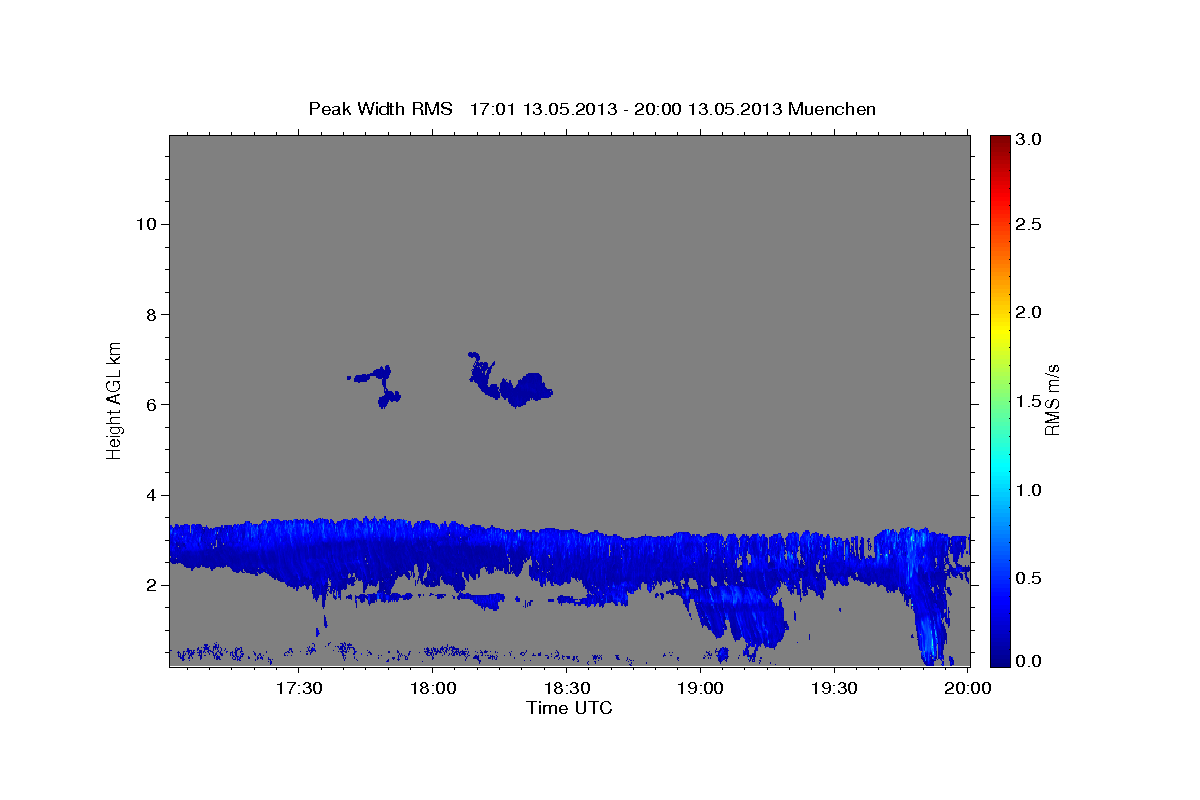This screenshot has width=1200, height=800.
Task: Click the height tick label 4
Action: tap(149, 495)
